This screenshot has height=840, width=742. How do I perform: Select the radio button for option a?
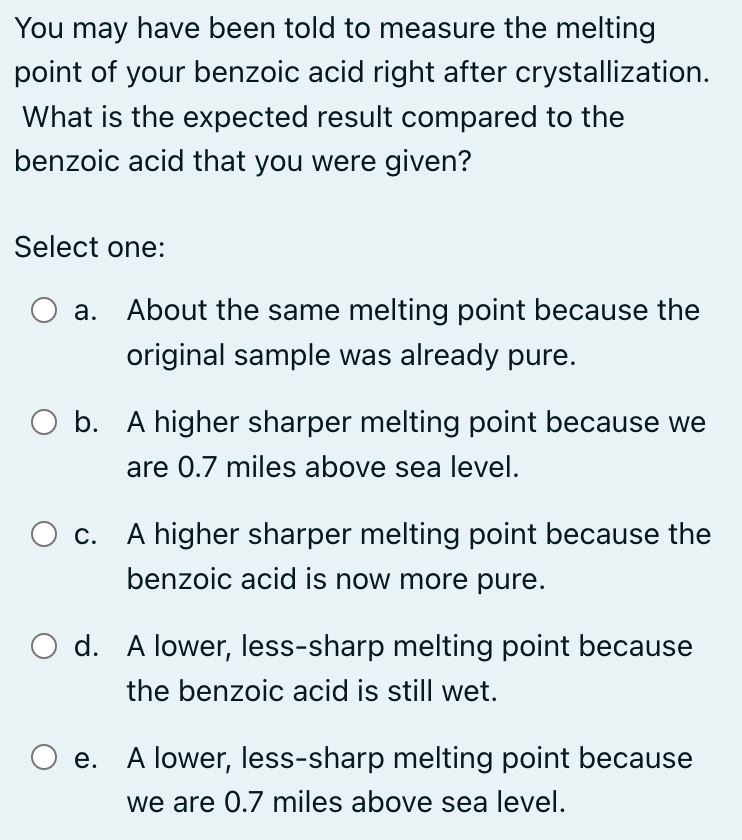44,311
